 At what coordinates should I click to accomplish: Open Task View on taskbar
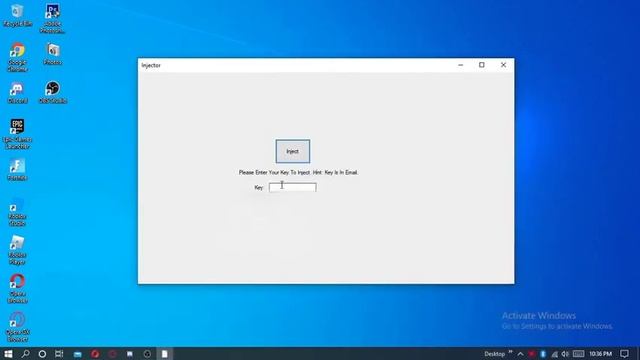[59, 354]
